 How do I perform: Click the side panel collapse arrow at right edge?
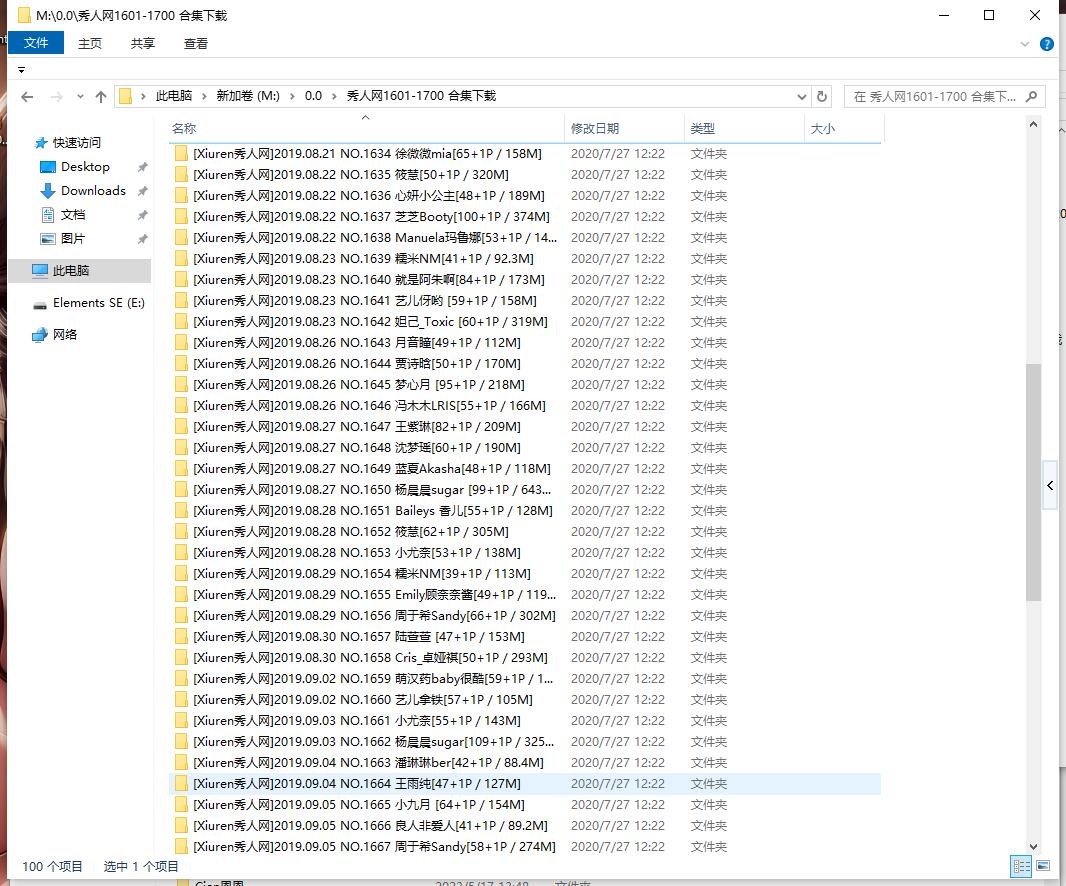(x=1050, y=485)
